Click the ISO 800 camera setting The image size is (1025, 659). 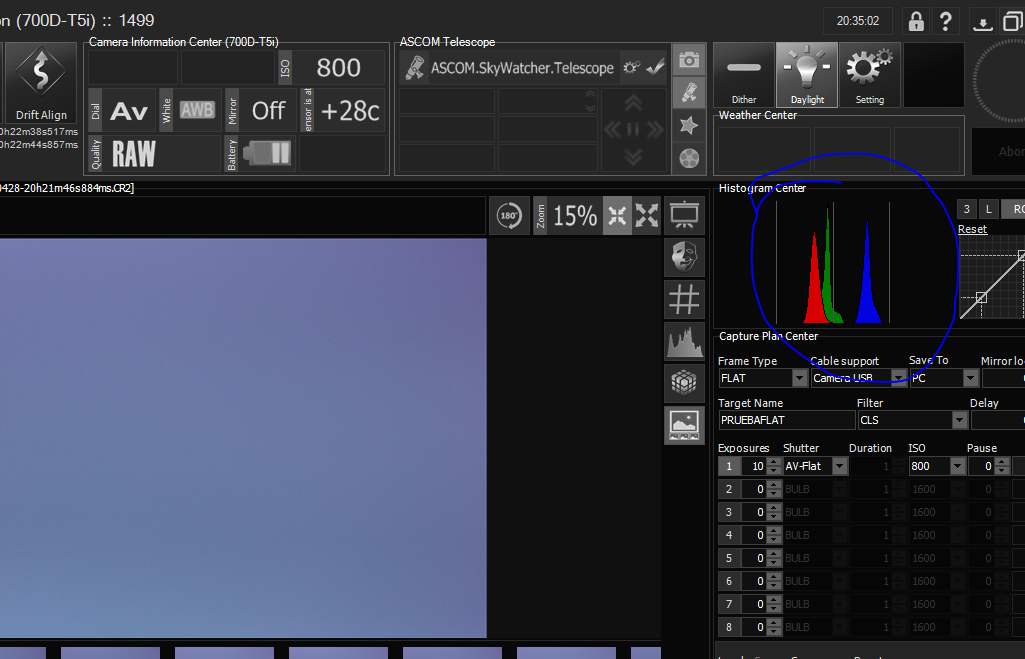(x=332, y=67)
